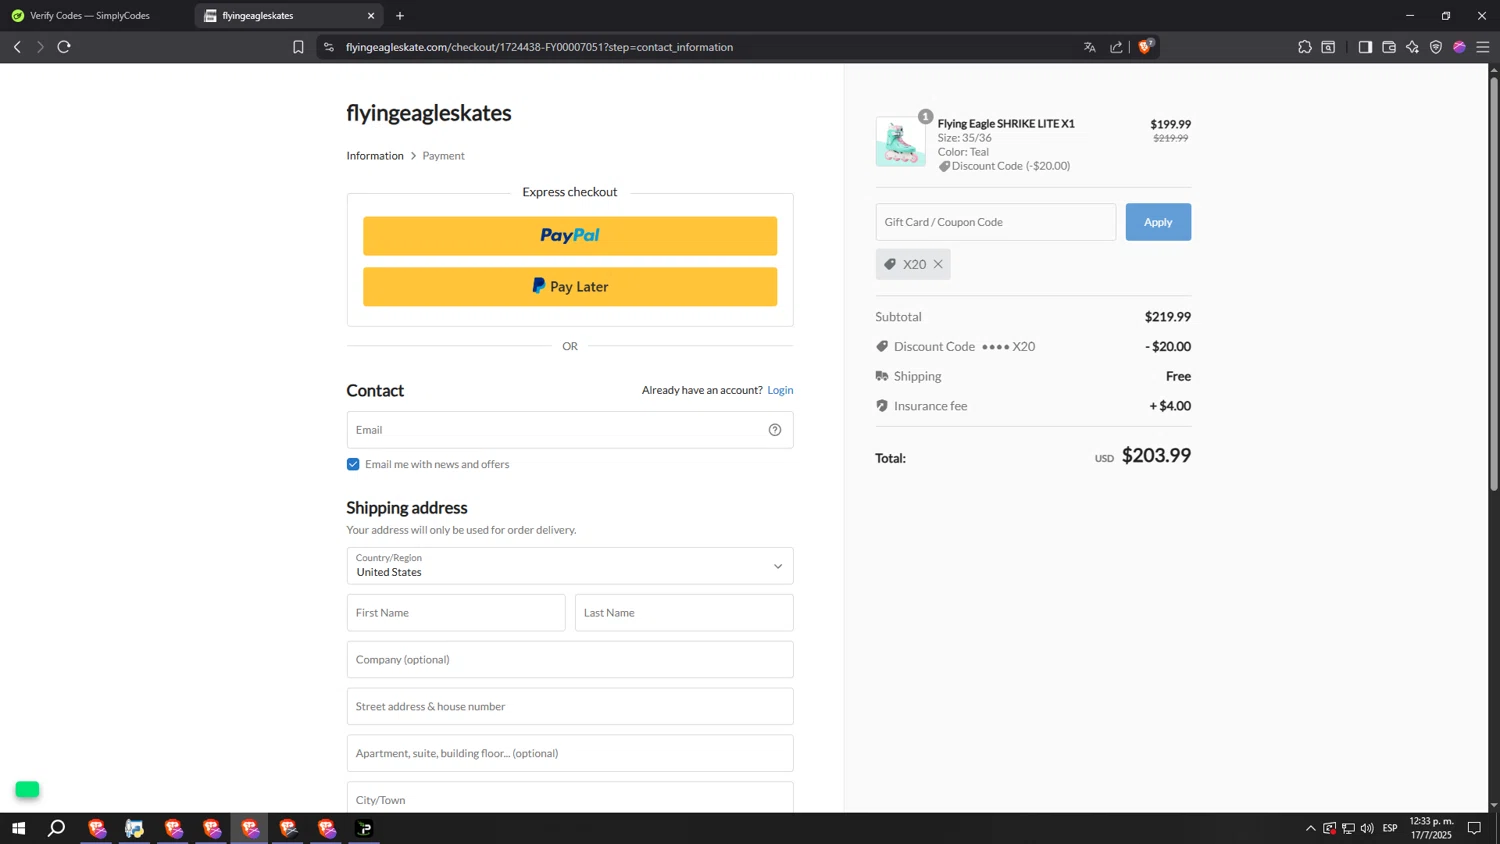Click the Flying Eagle SHRIKE LITE X1 title

pos(1006,124)
